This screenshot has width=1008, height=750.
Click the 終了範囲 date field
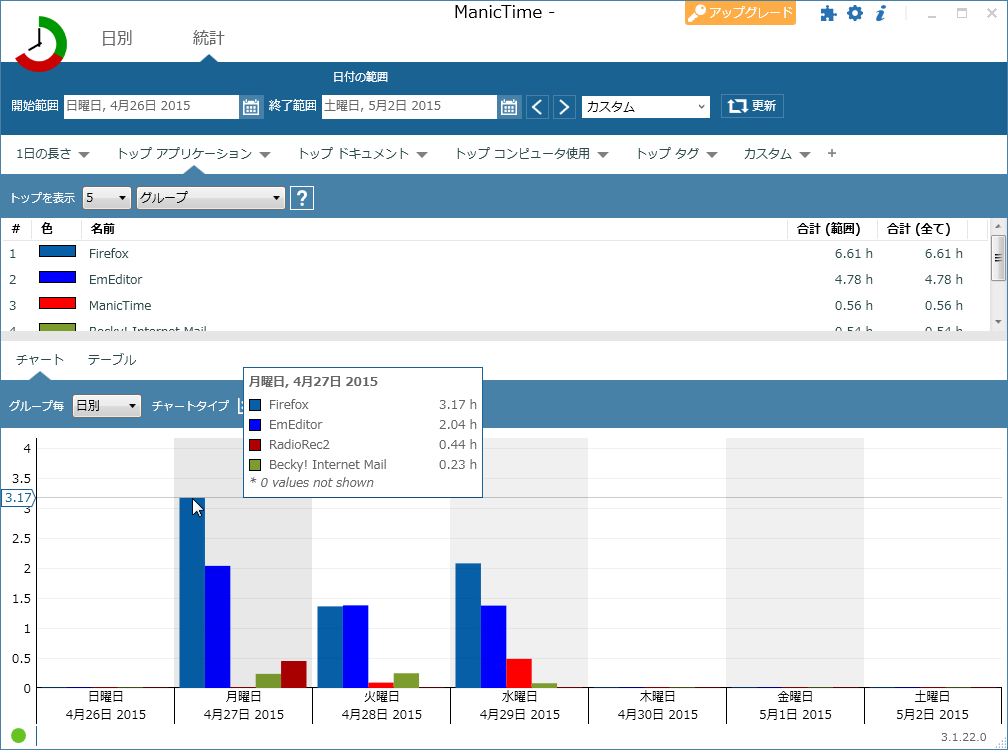[410, 107]
